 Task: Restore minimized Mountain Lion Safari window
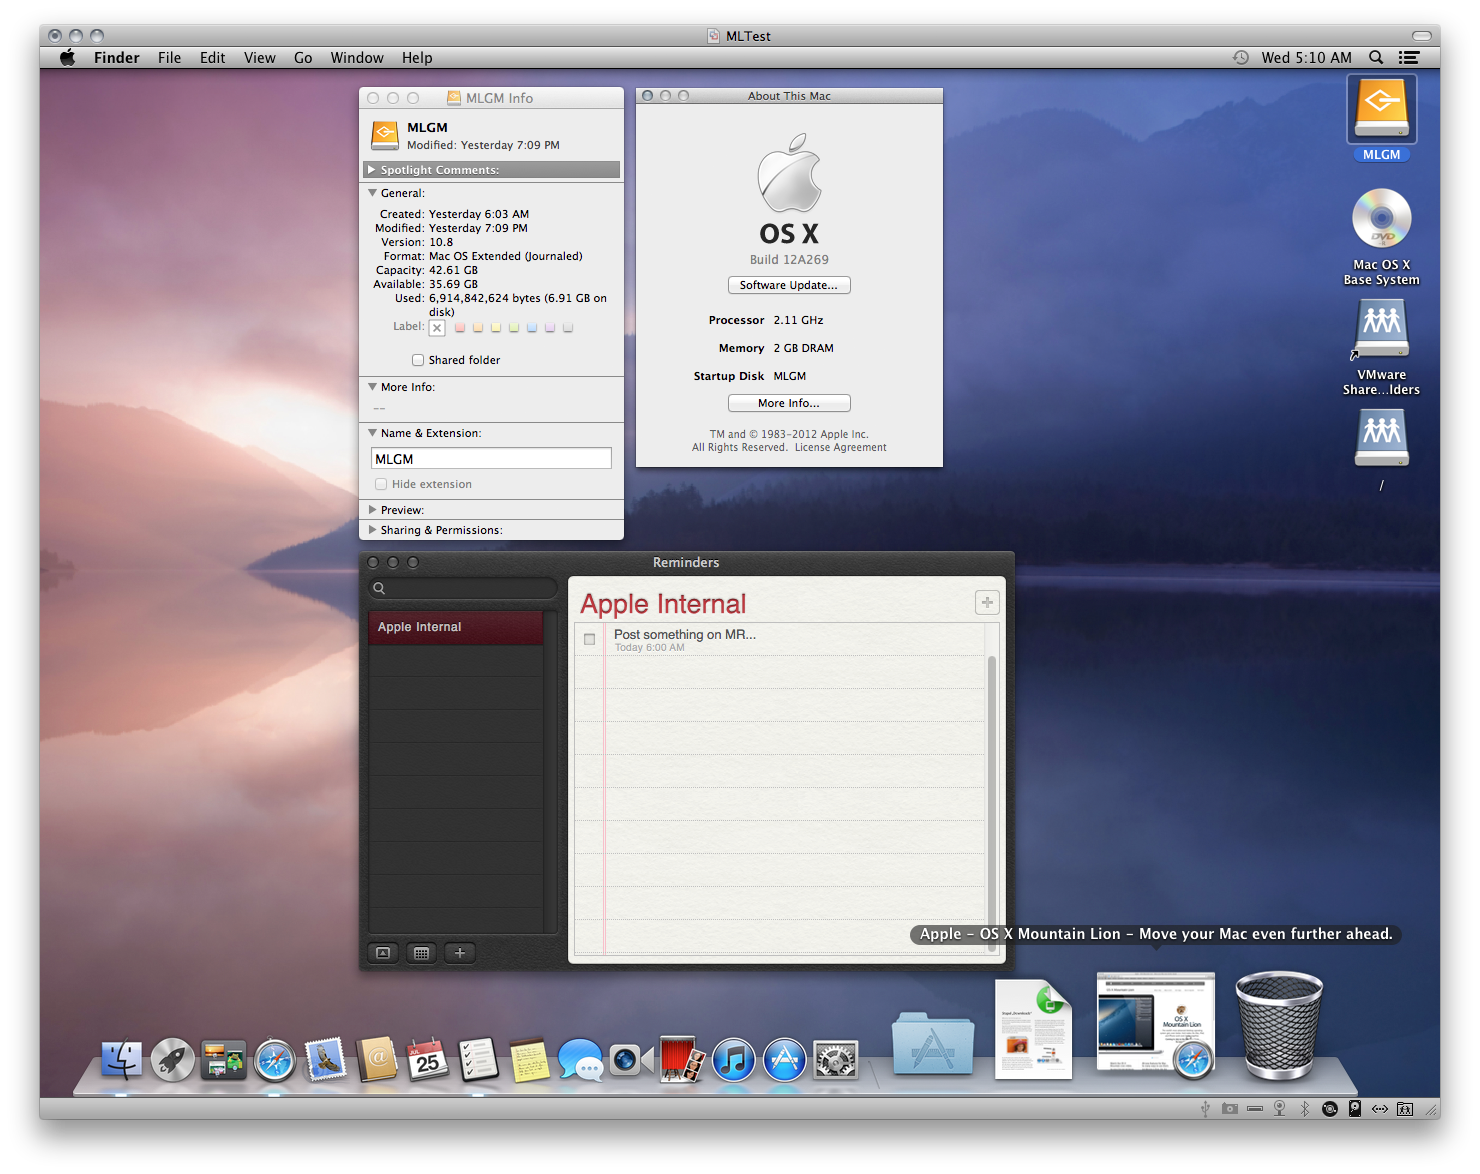[1155, 1025]
